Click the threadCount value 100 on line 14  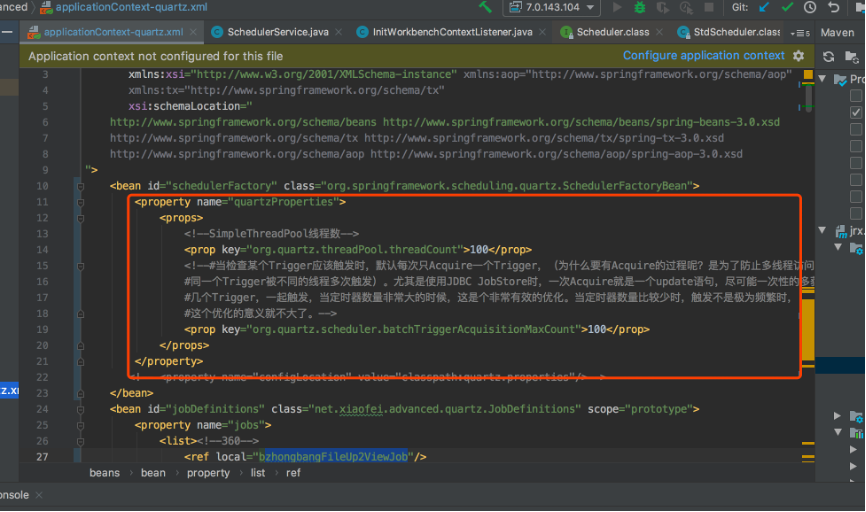(479, 250)
